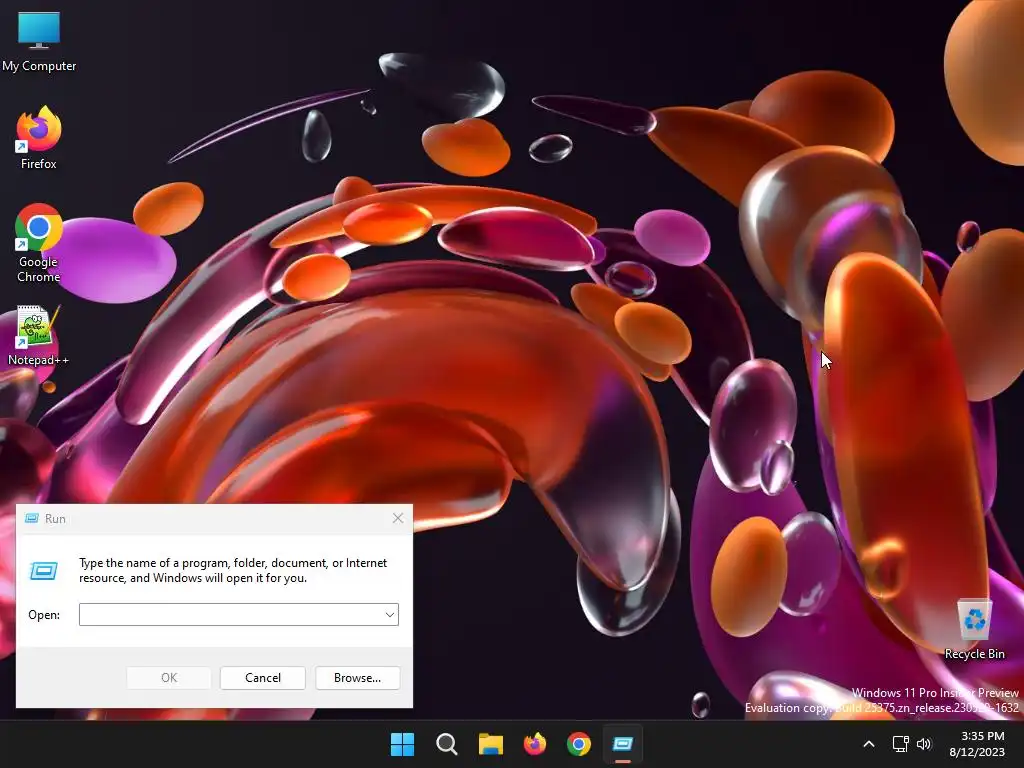The image size is (1024, 768).
Task: Click the Cancel button in Run
Action: (x=263, y=678)
